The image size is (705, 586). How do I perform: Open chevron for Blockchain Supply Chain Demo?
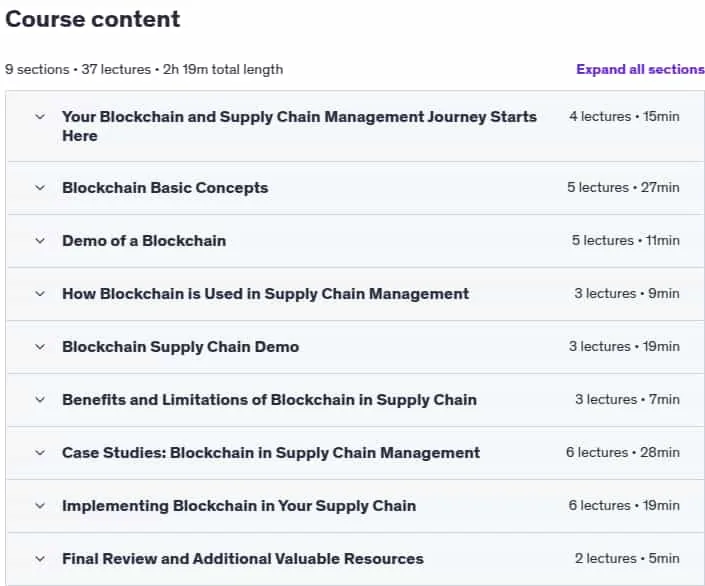coord(40,347)
